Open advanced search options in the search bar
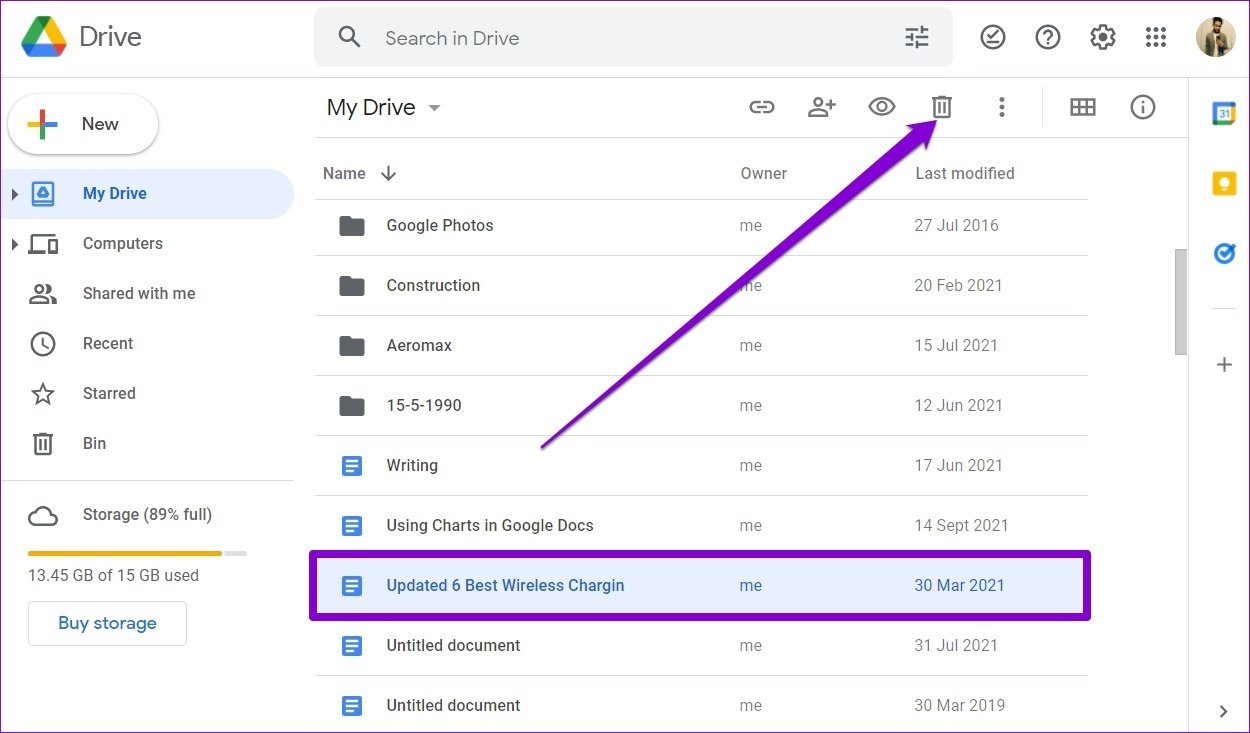 pyautogui.click(x=916, y=36)
